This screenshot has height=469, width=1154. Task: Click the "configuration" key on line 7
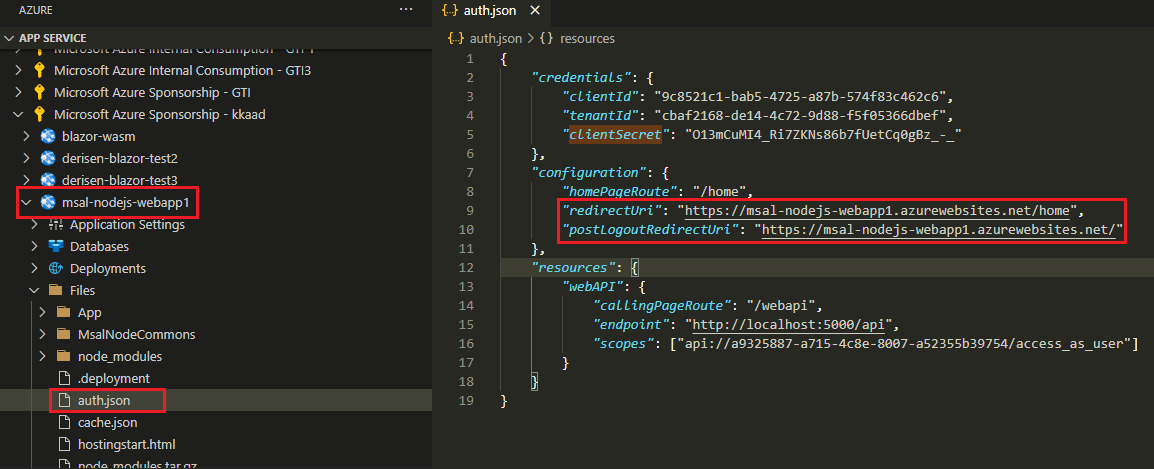(590, 172)
